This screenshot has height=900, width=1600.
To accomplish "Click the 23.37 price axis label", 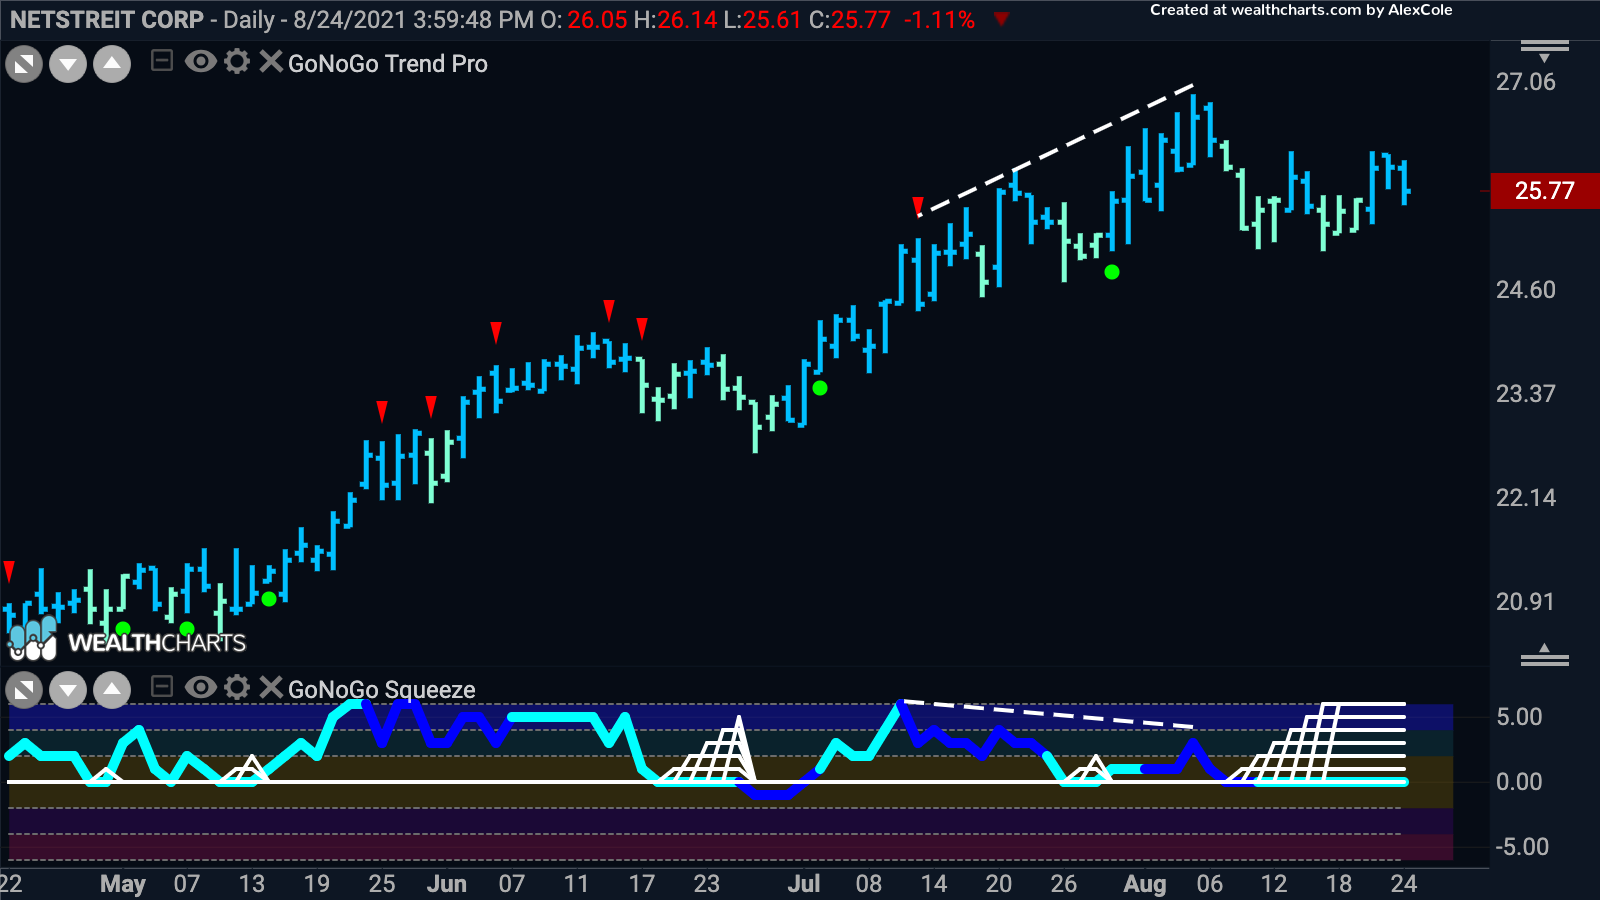I will 1526,394.
